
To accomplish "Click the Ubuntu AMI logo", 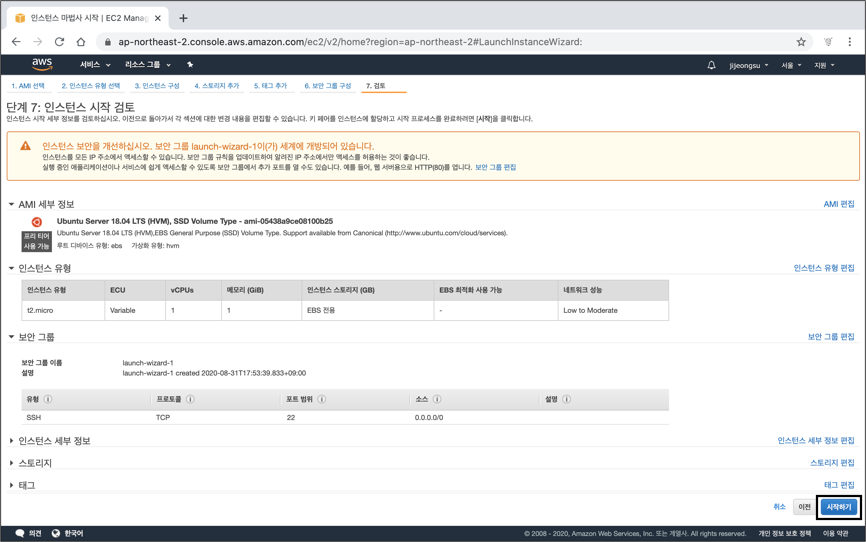I will point(37,222).
